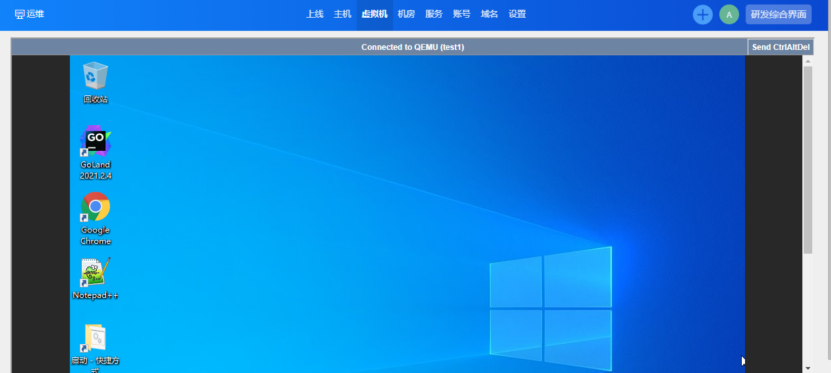Open the 上线 menu item
The height and width of the screenshot is (373, 831).
[314, 14]
